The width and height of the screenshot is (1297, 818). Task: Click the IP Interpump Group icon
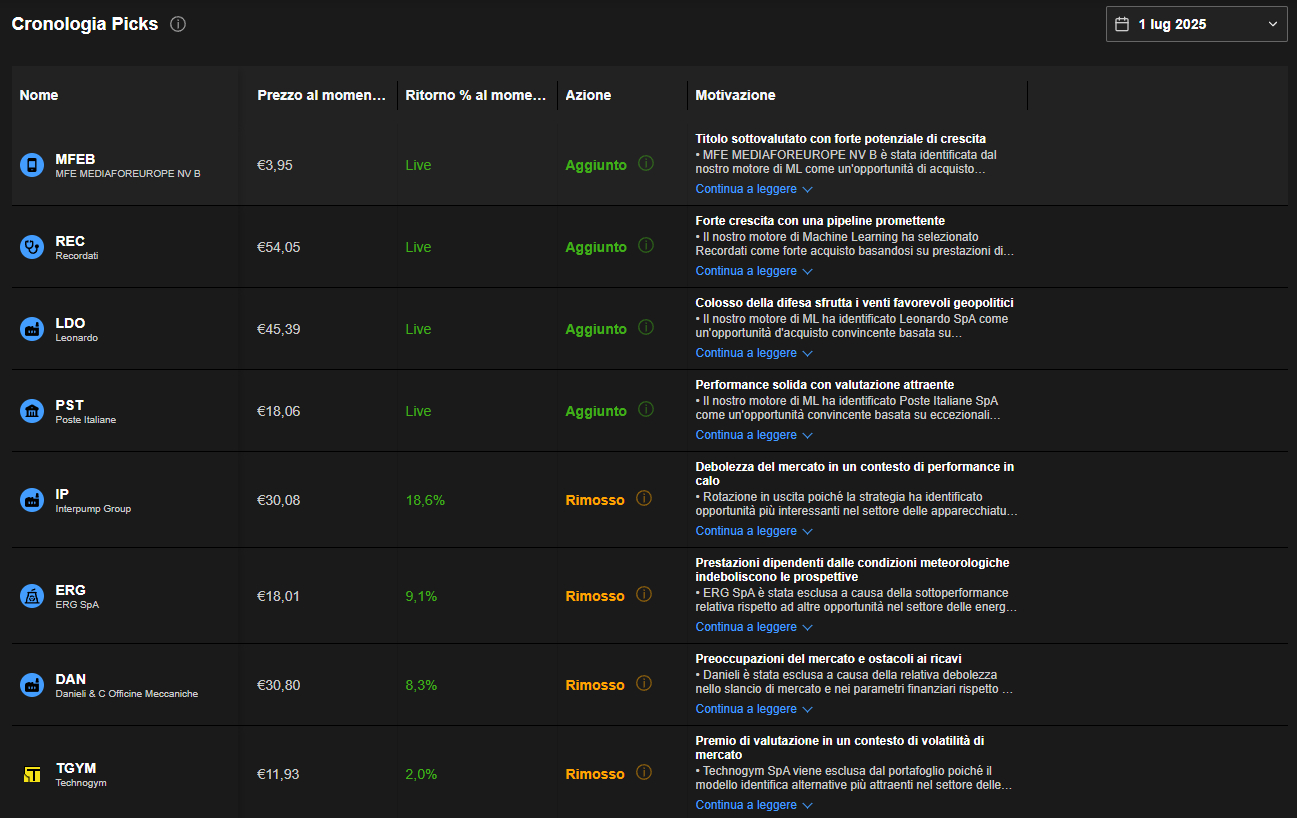pyautogui.click(x=32, y=500)
